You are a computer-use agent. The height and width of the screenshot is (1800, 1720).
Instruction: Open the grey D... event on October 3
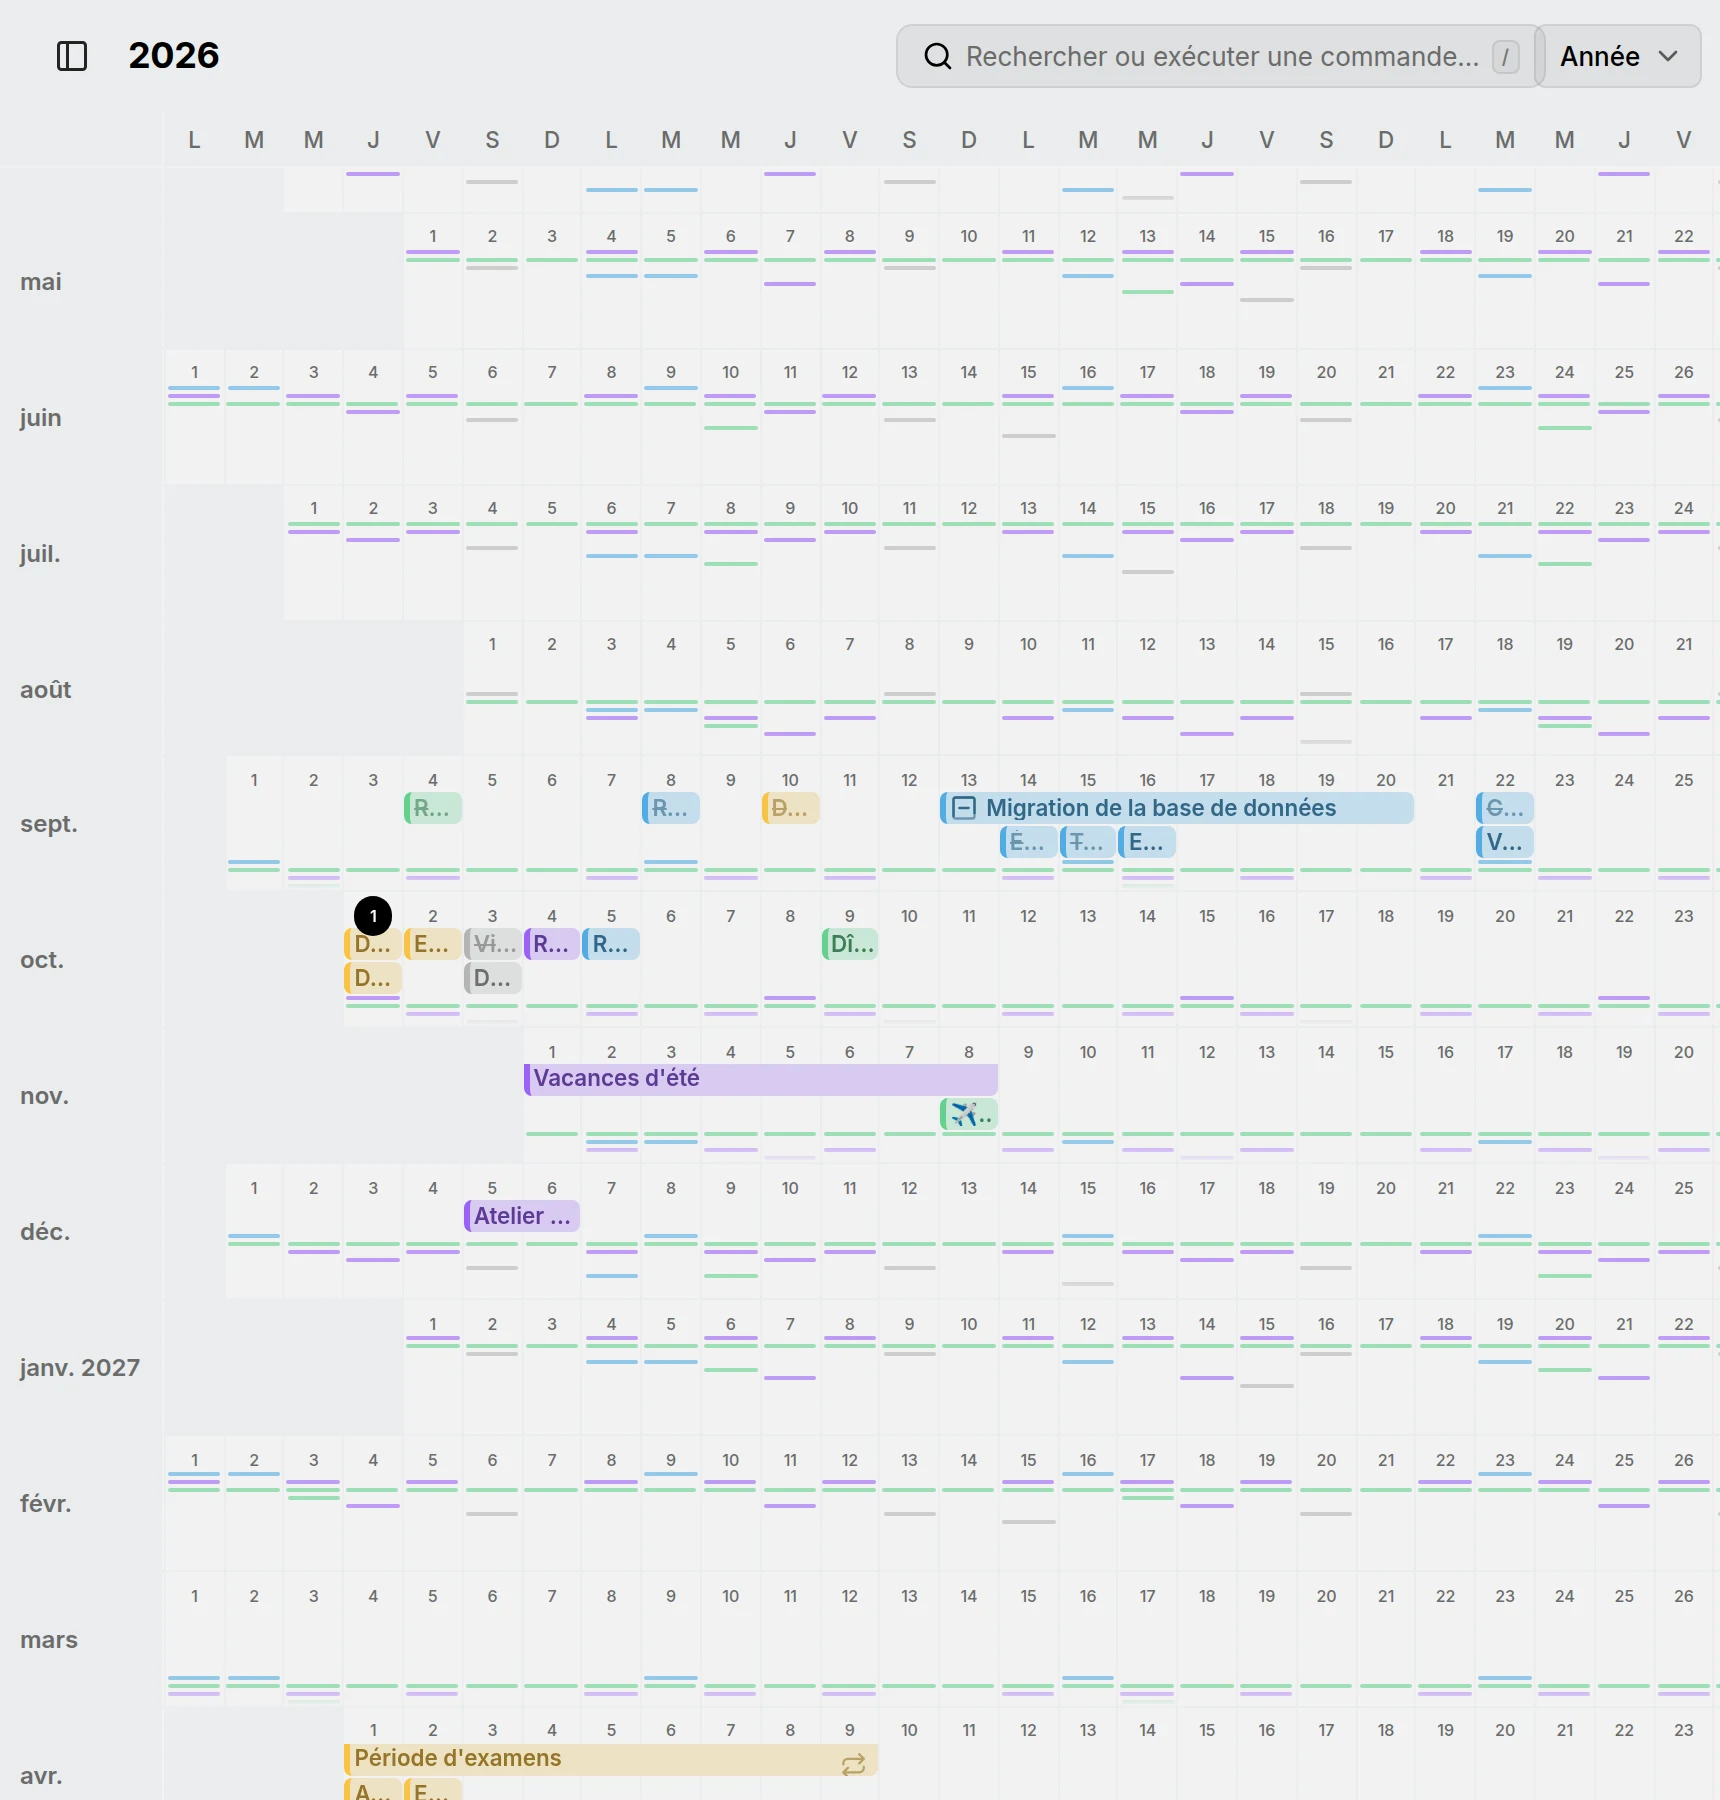coord(492,978)
